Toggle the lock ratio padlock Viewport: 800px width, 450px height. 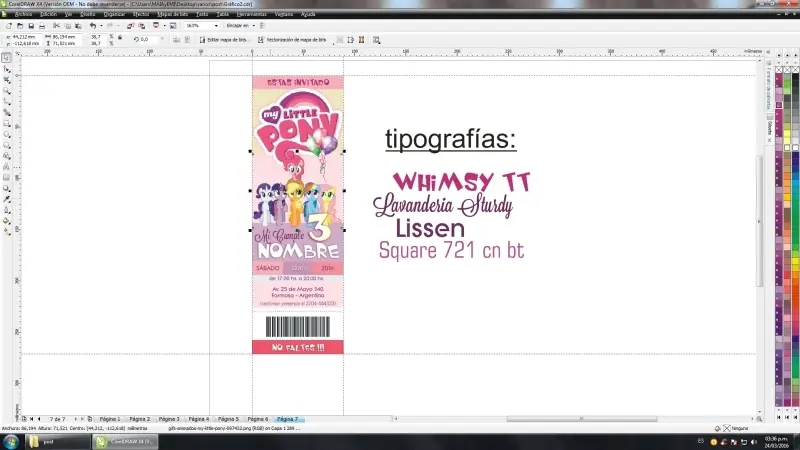click(x=120, y=37)
